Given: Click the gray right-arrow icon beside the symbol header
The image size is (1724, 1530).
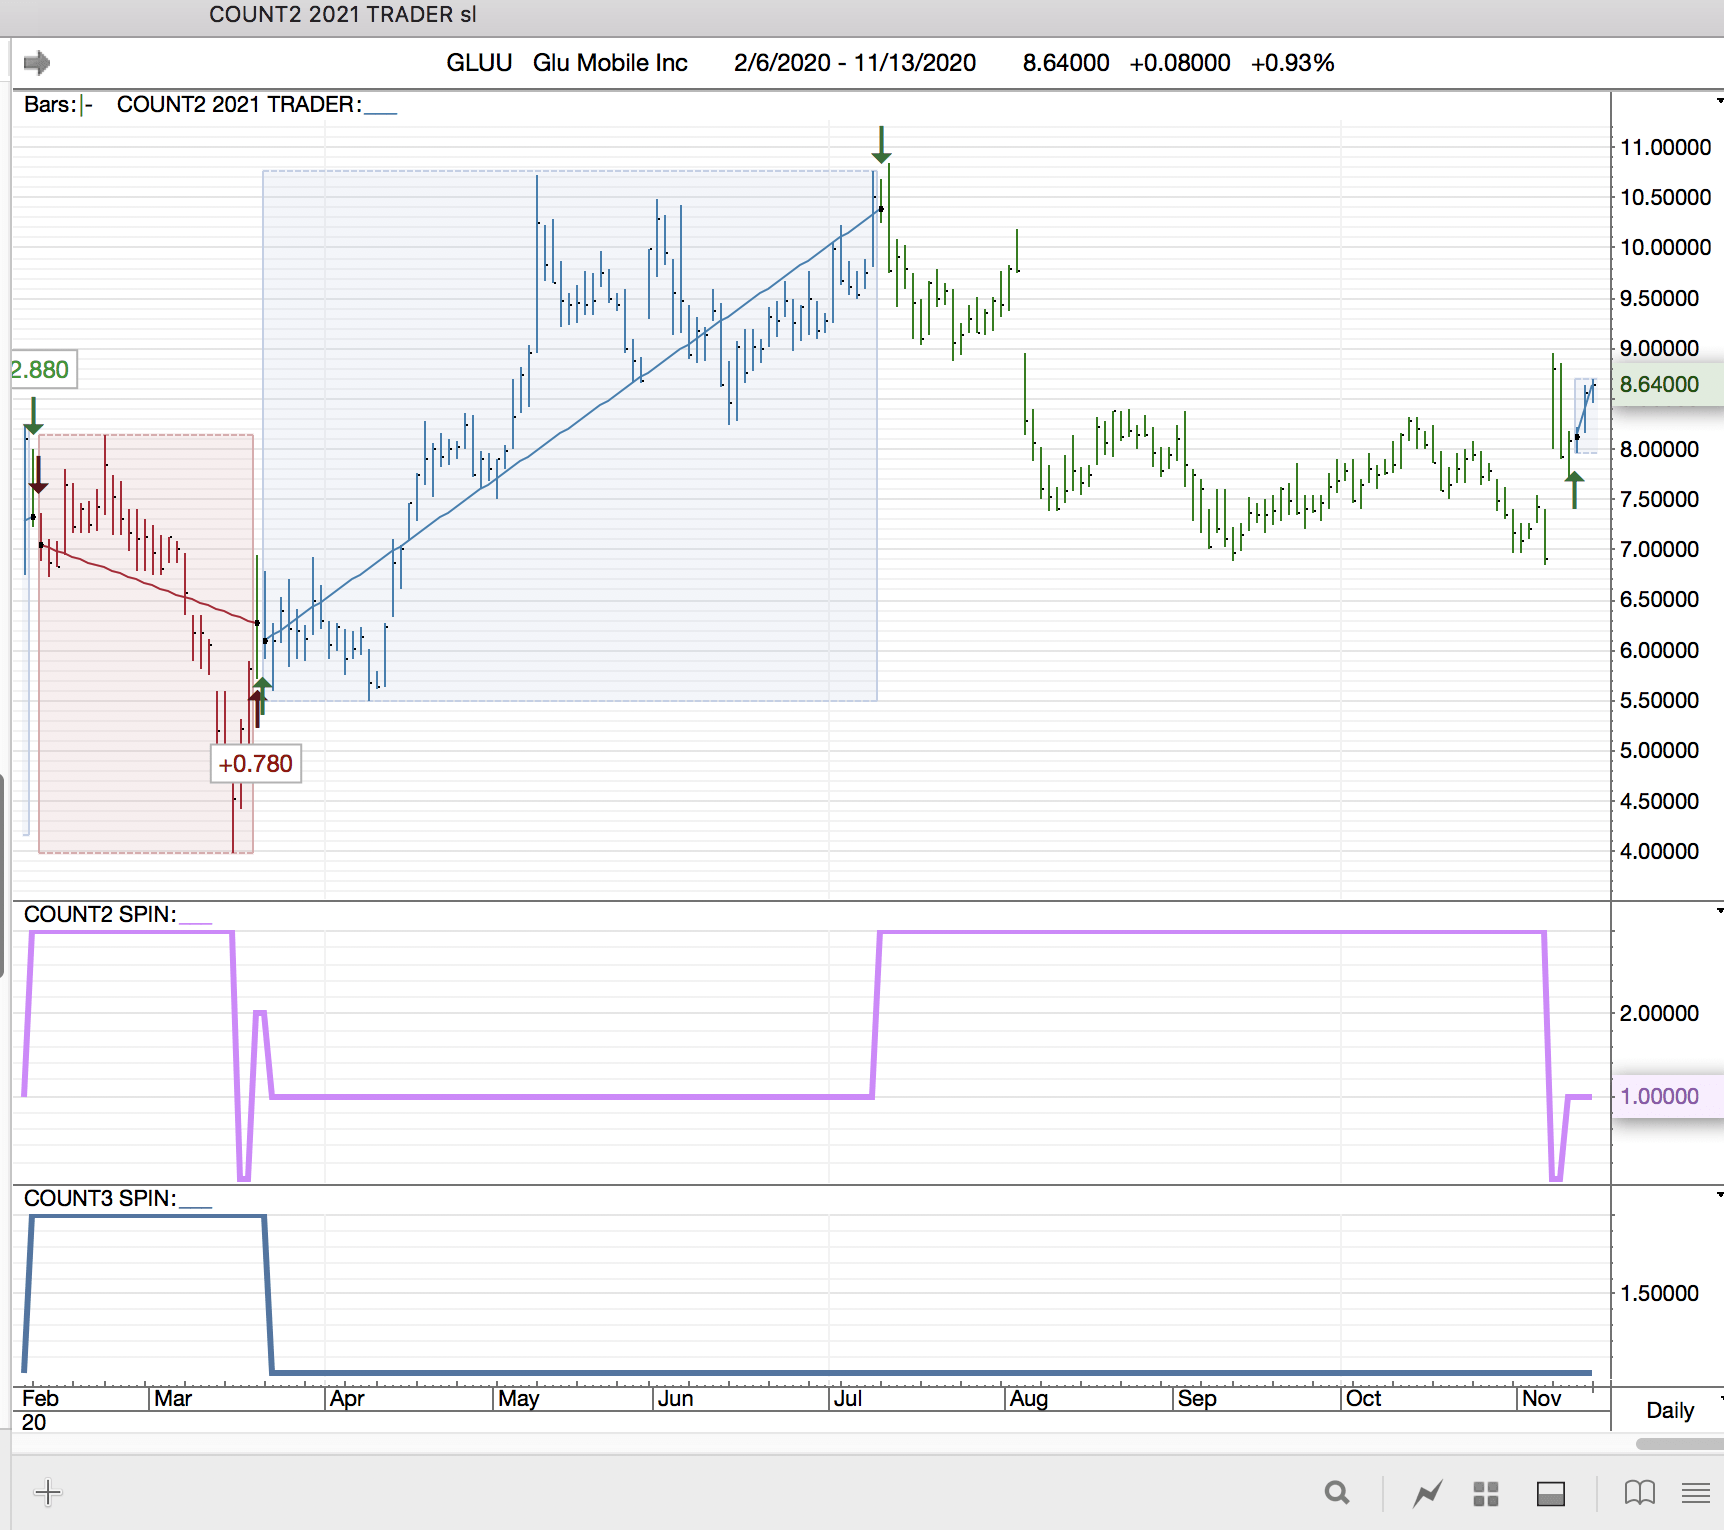Looking at the screenshot, I should click(x=37, y=63).
